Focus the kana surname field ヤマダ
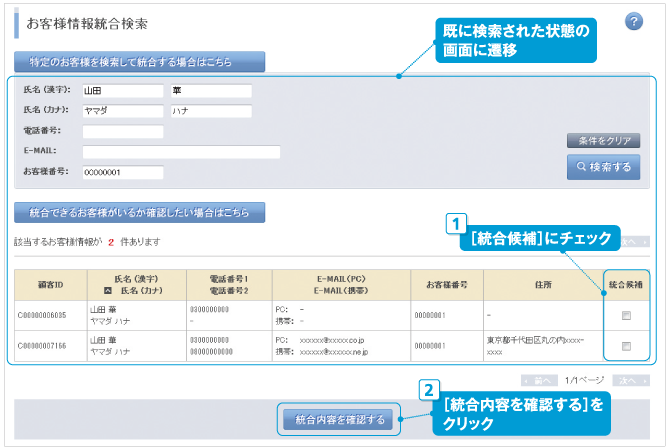 [123, 111]
